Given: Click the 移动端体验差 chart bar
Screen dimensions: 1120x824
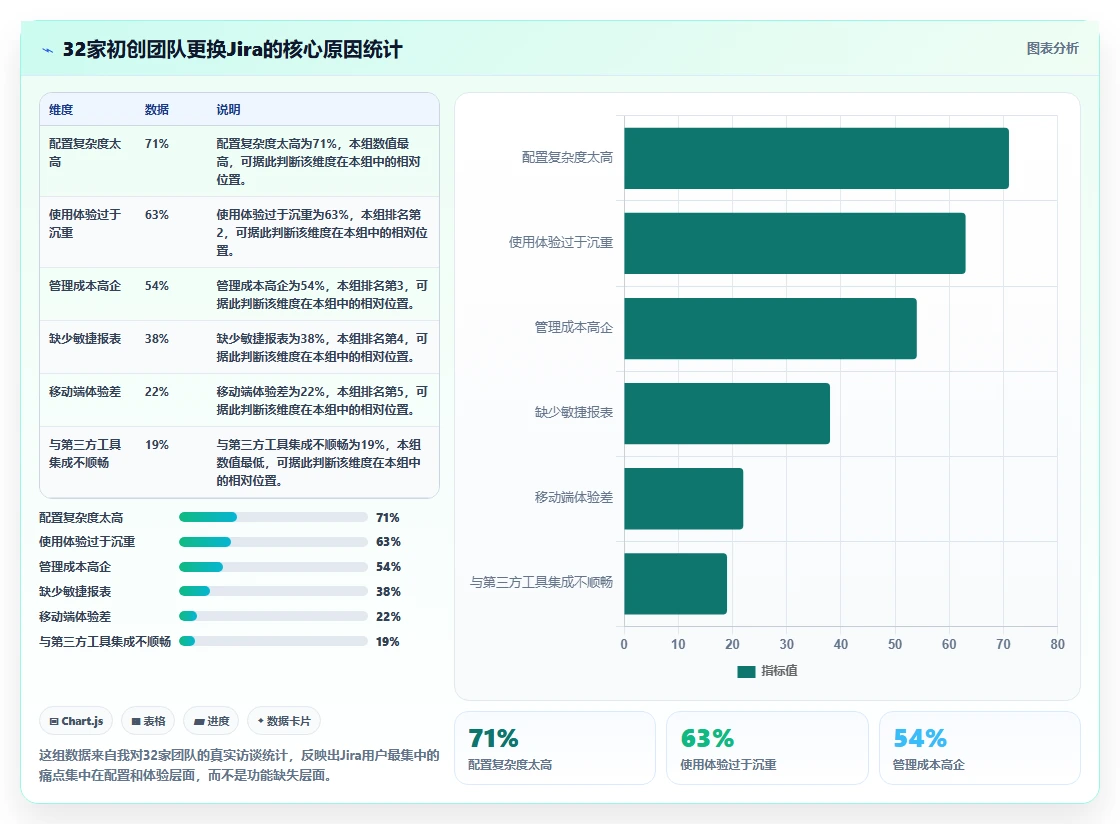Looking at the screenshot, I should point(684,498).
